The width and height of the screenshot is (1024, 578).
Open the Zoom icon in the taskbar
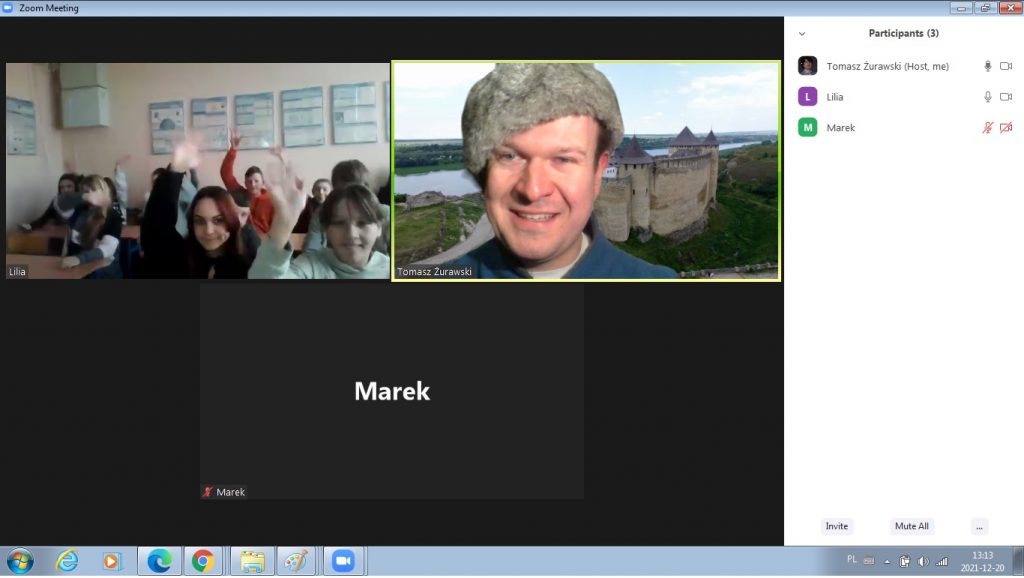pyautogui.click(x=343, y=561)
